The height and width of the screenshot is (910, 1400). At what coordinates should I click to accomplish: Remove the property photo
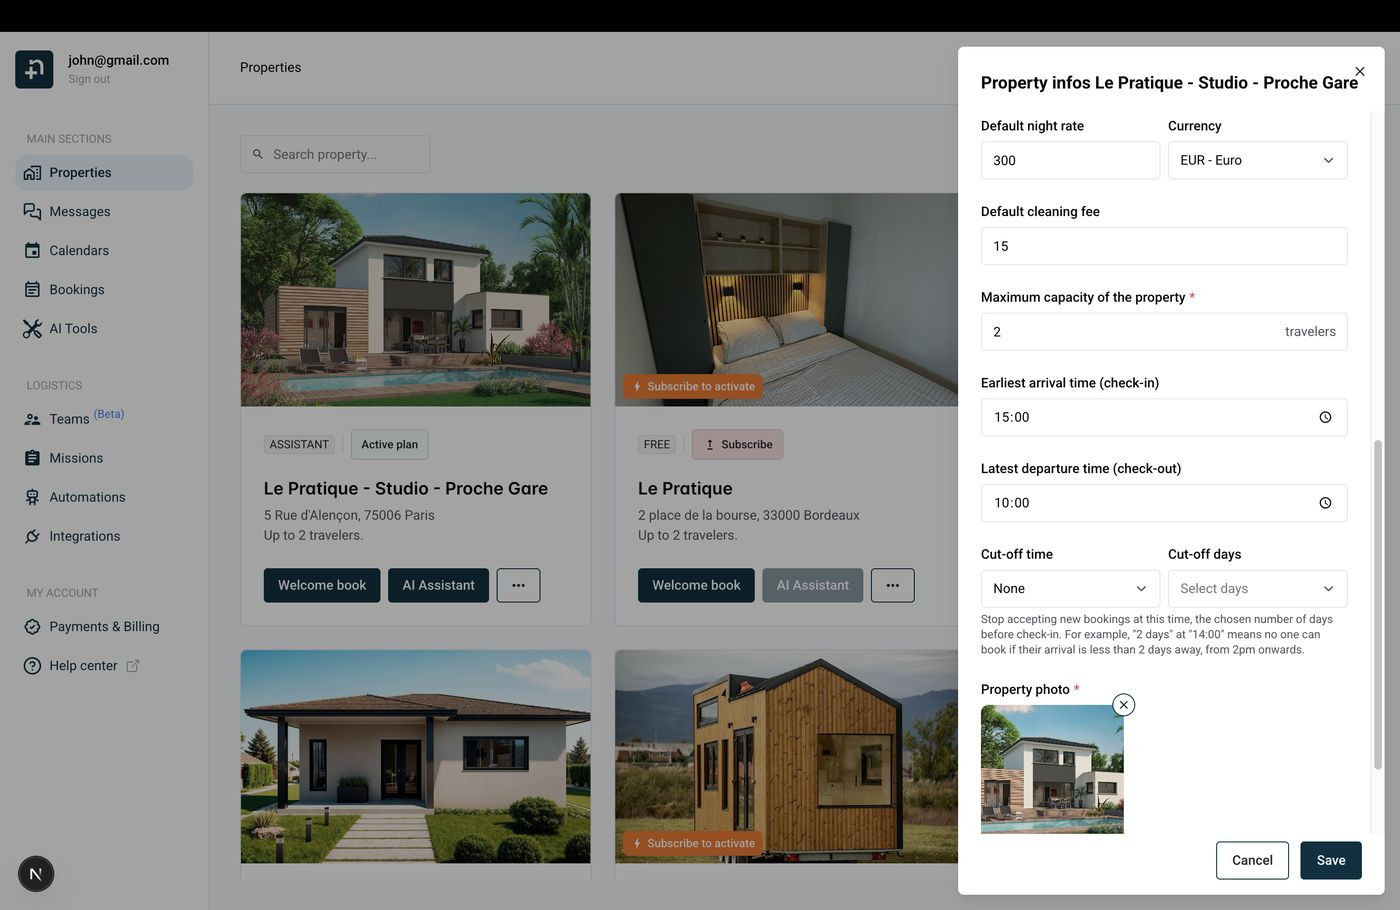[1122, 705]
